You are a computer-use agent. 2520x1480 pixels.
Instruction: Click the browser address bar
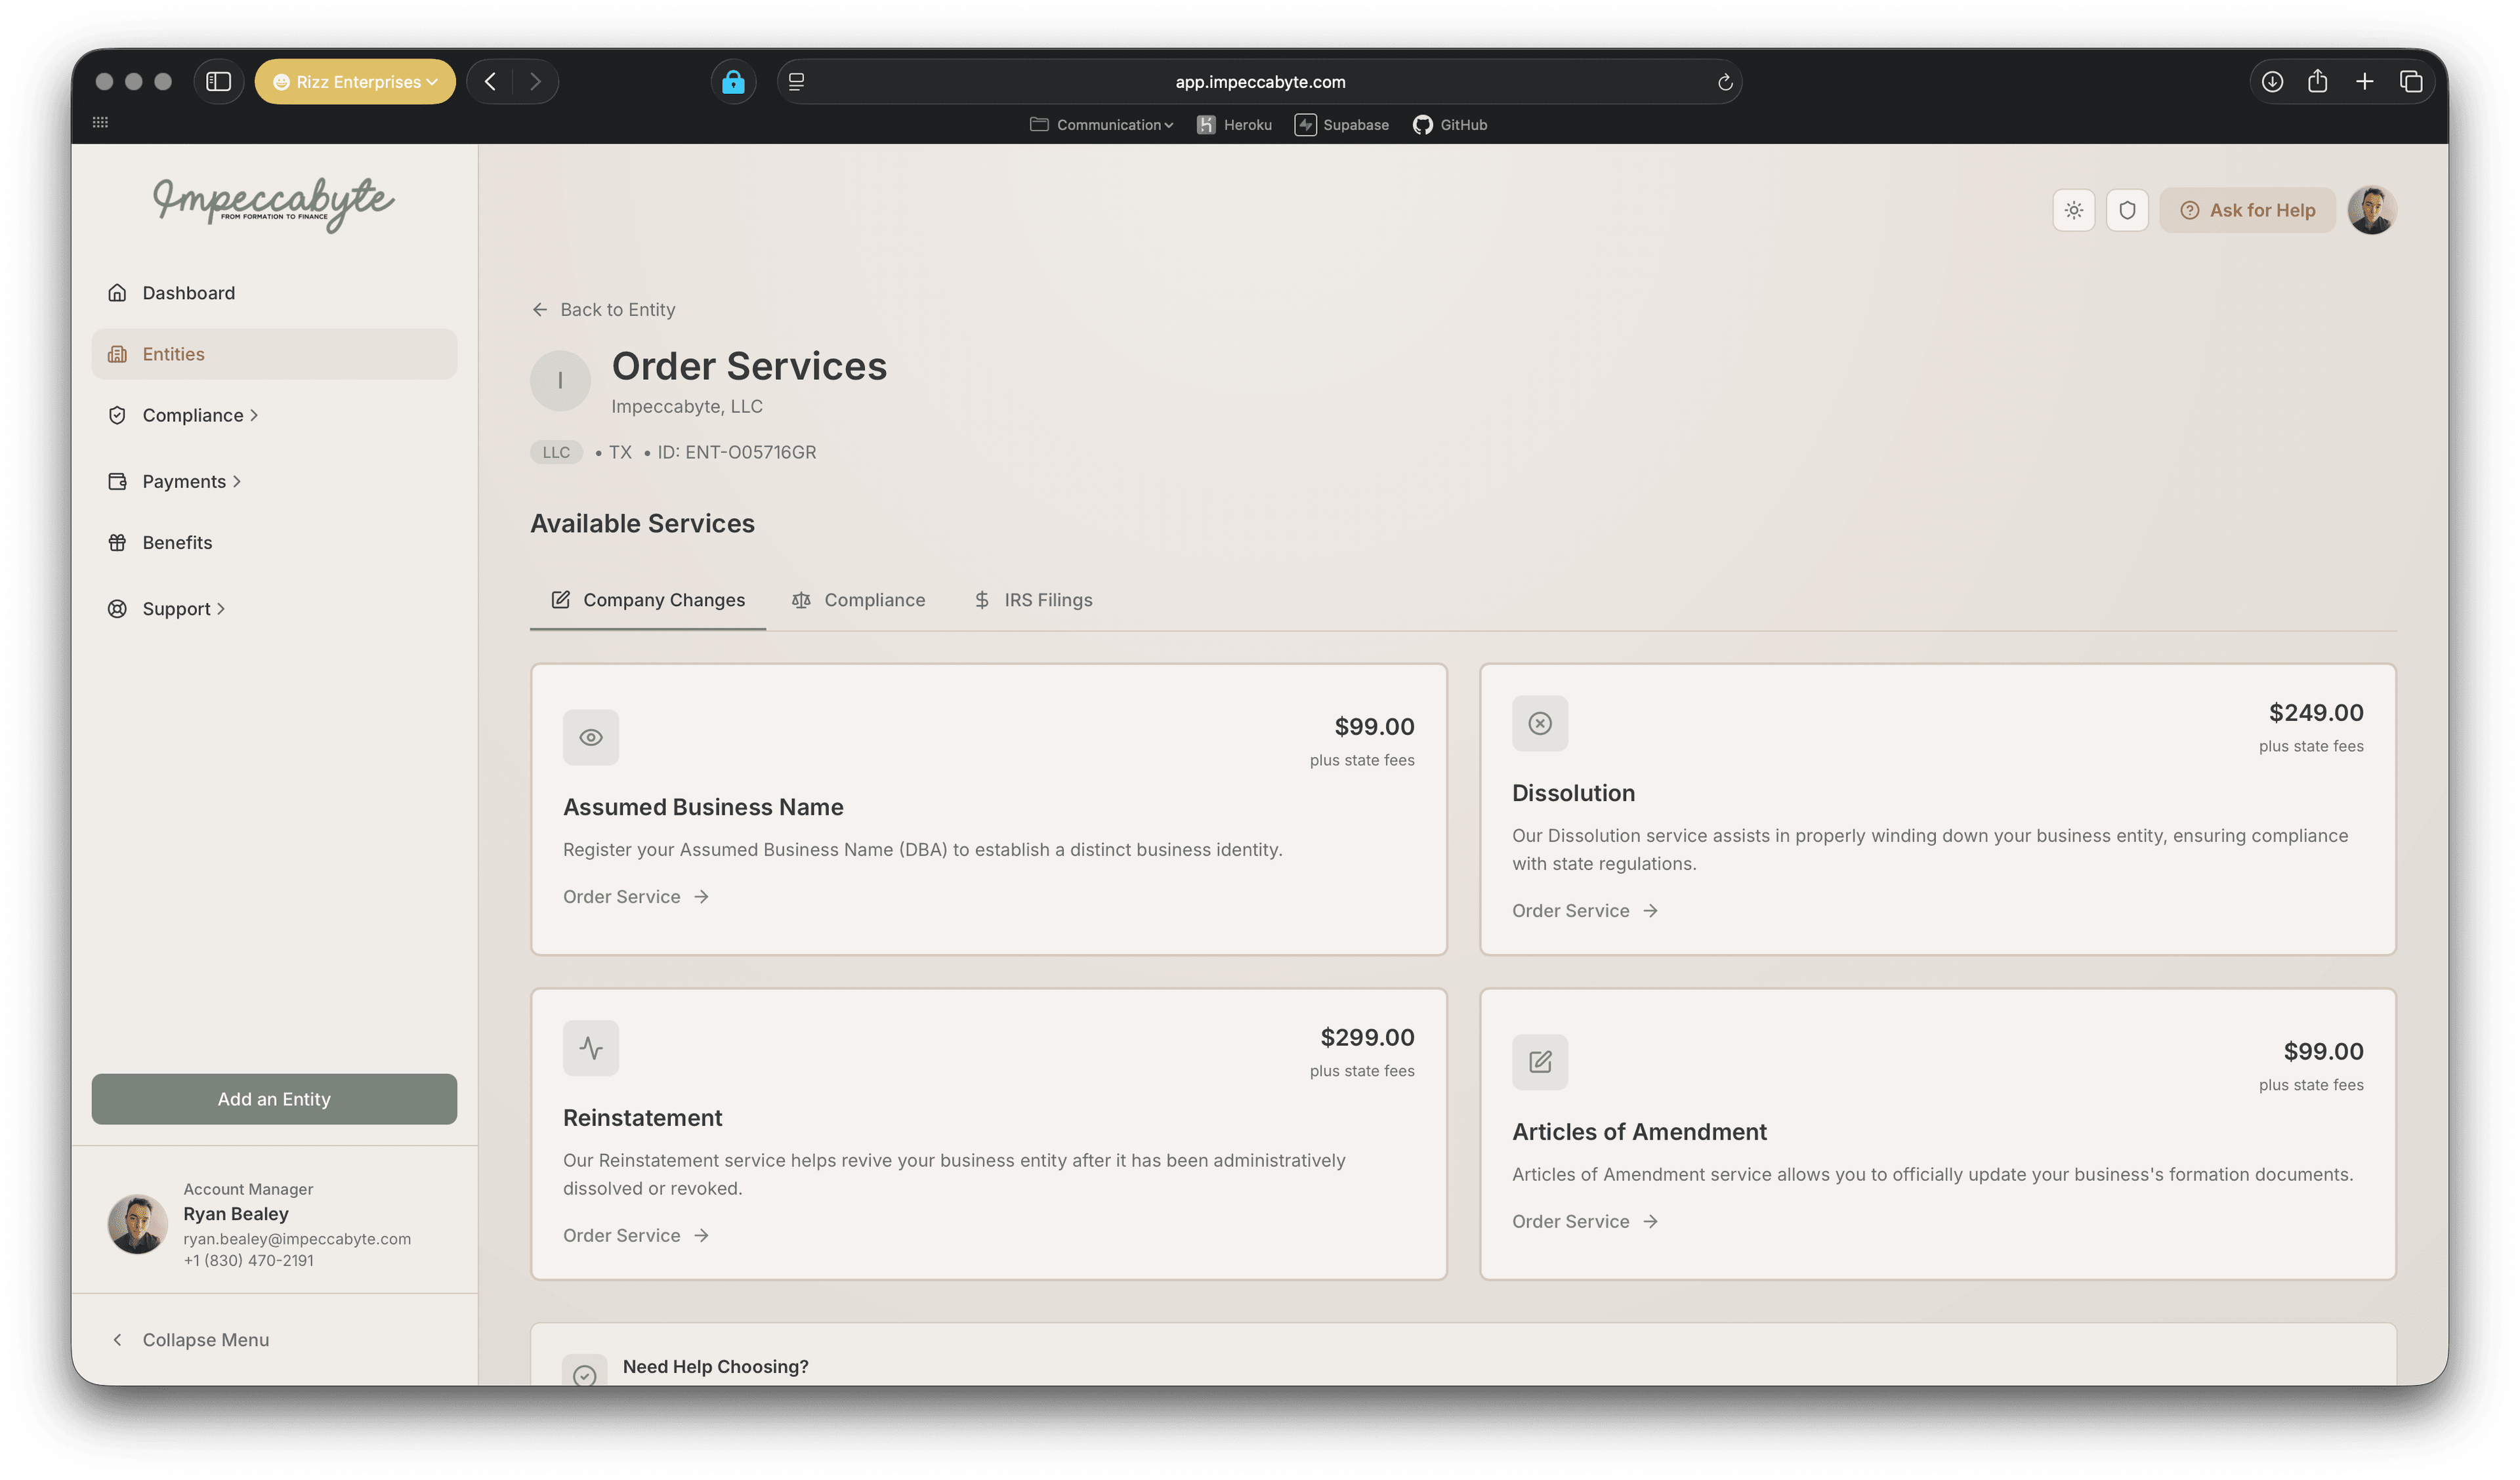(1259, 82)
